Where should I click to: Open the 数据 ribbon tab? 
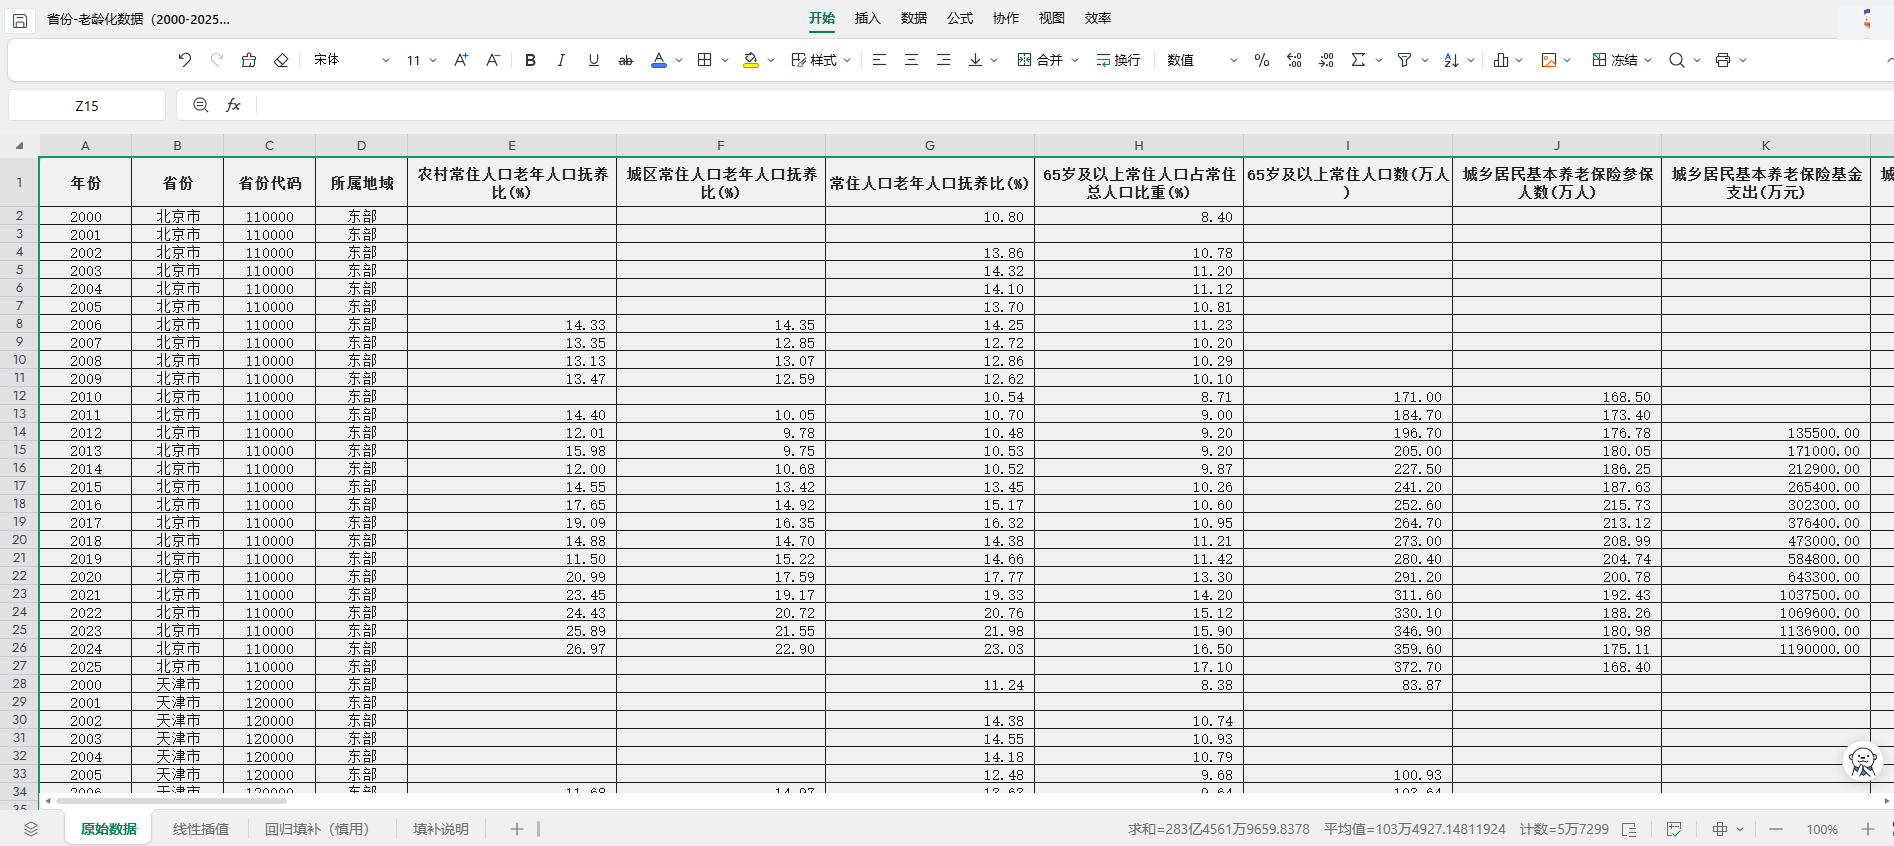point(914,18)
